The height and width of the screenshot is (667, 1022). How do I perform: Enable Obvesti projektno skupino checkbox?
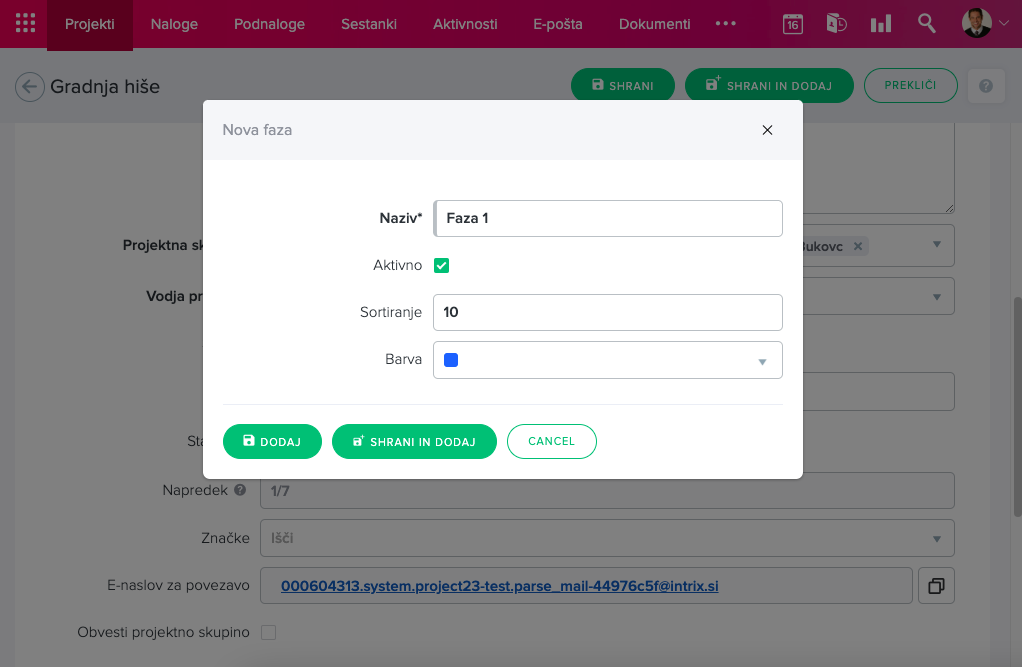pos(268,632)
